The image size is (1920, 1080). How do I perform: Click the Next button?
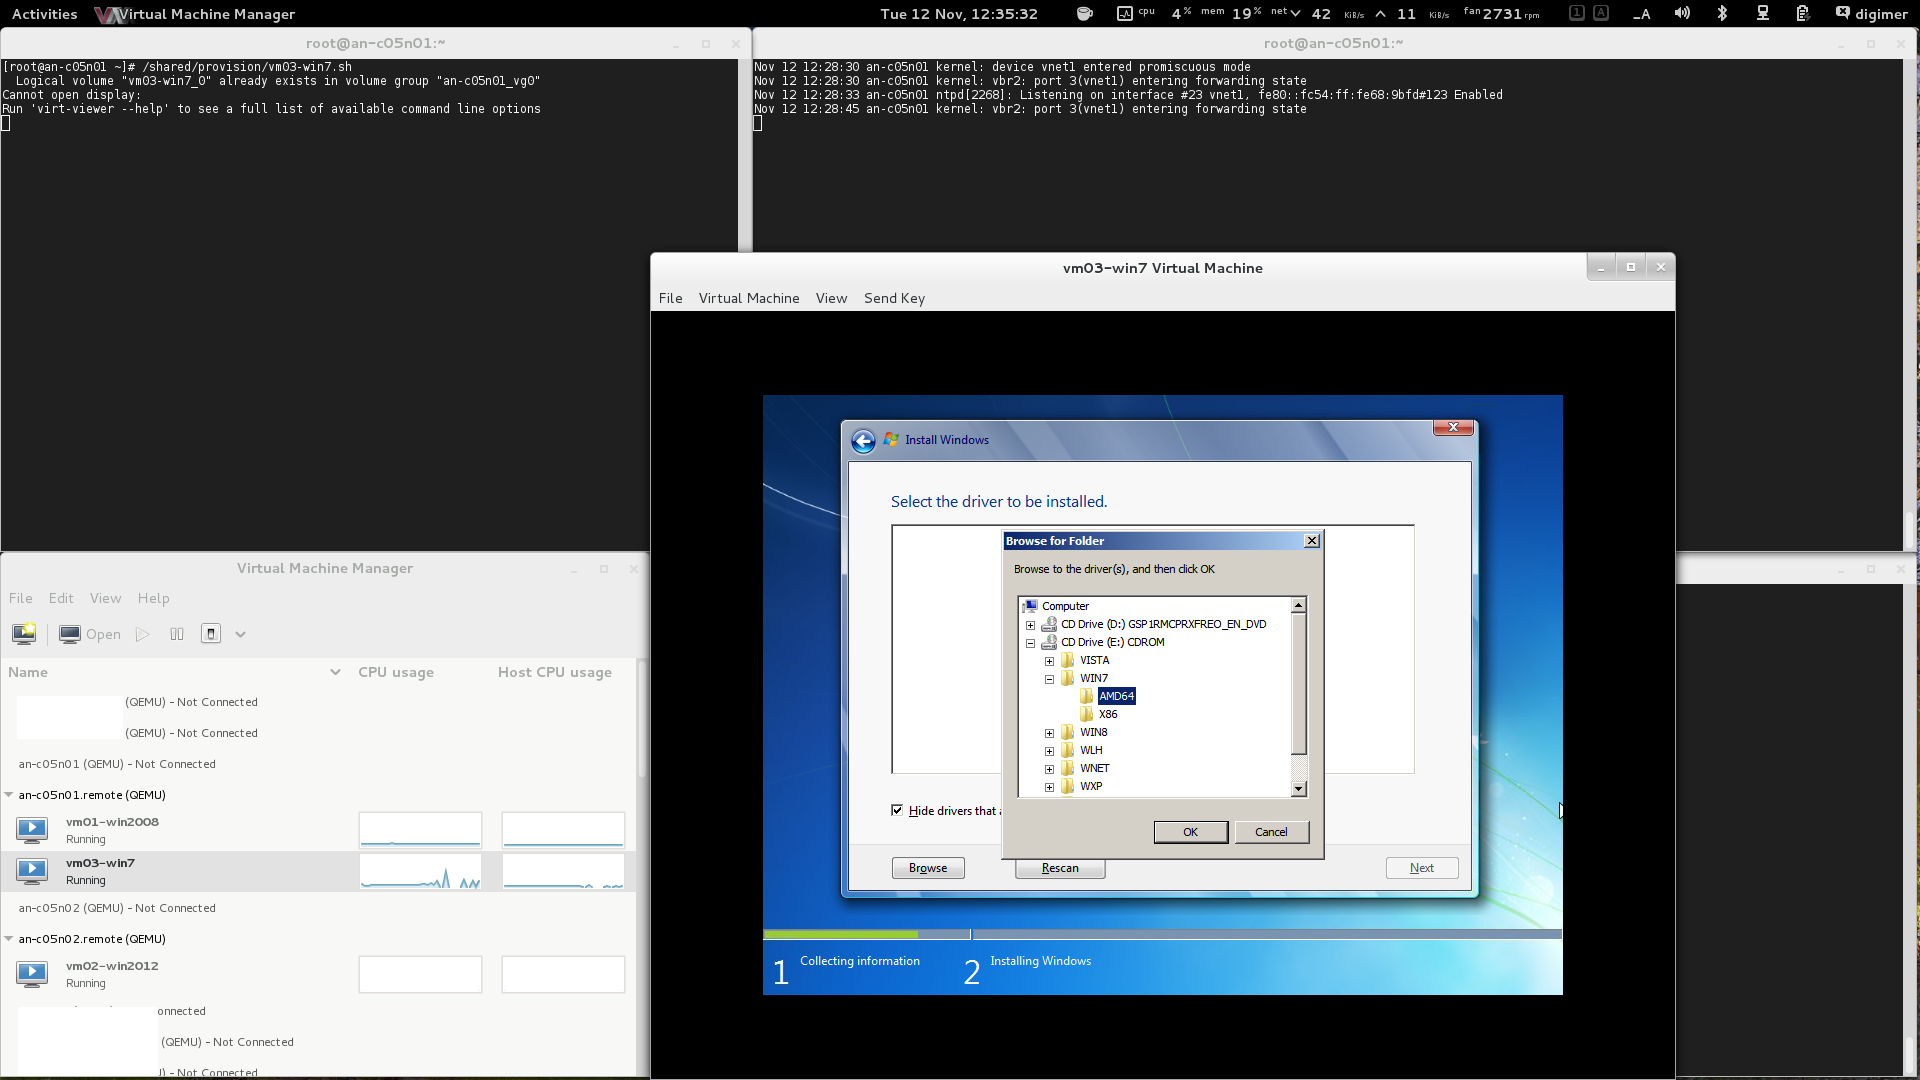(1422, 868)
